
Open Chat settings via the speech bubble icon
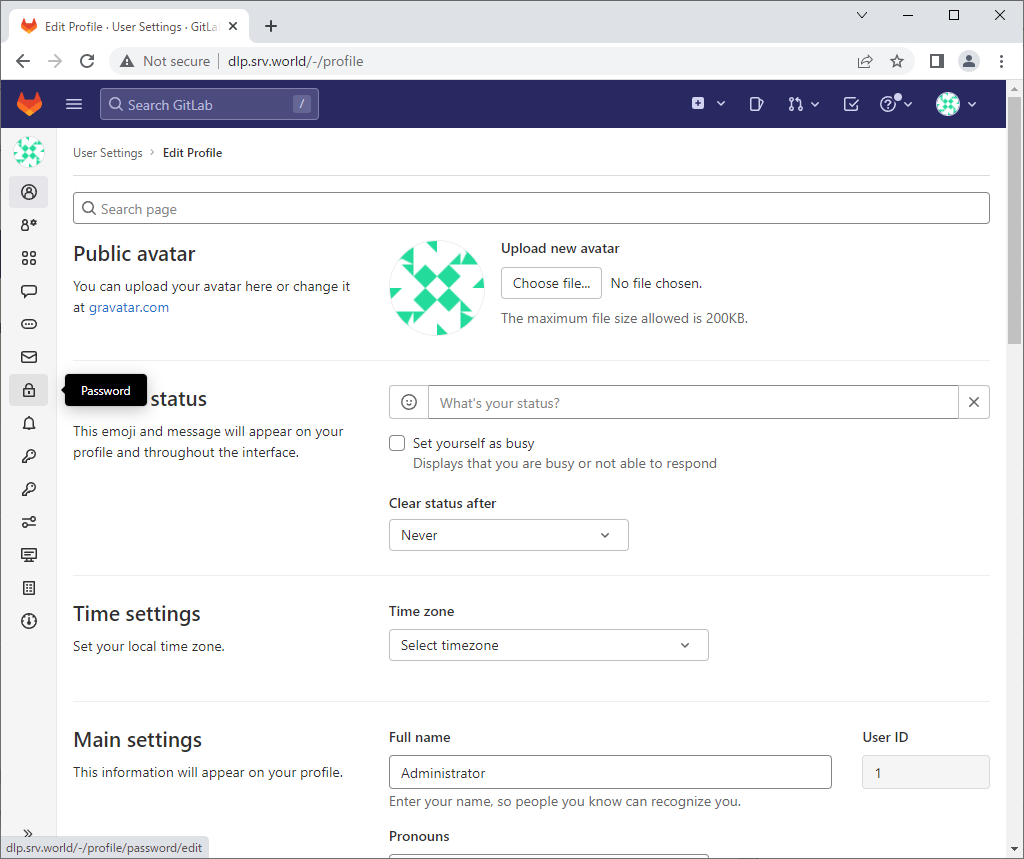(x=28, y=290)
